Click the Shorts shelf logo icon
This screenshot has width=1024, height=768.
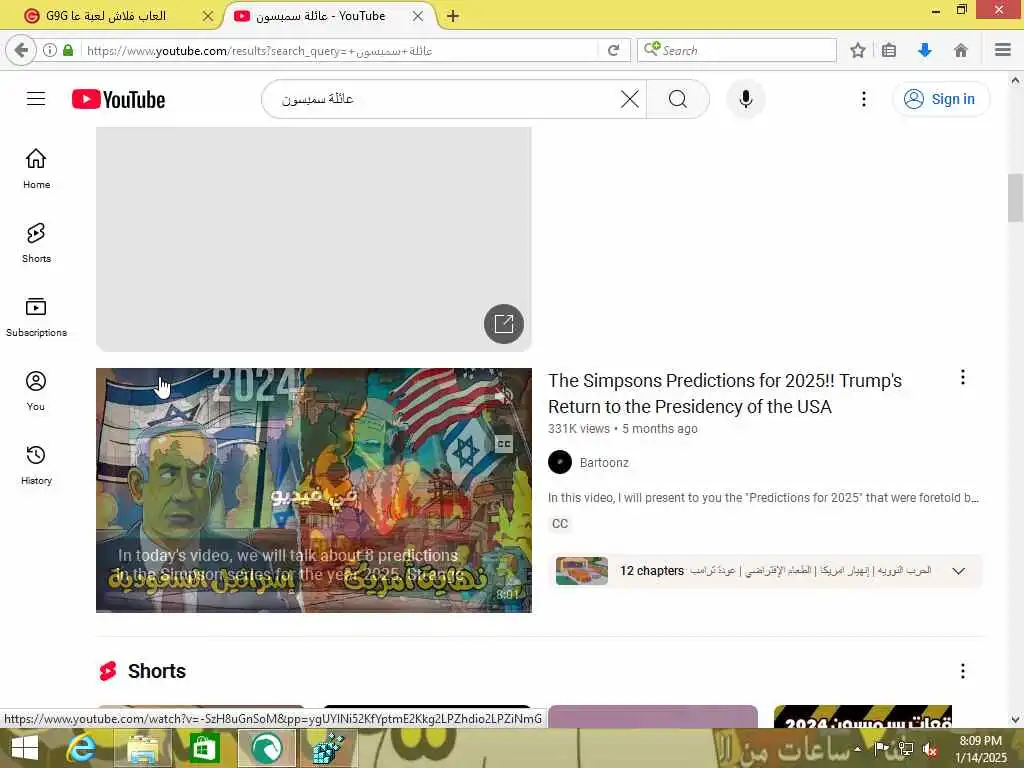108,671
